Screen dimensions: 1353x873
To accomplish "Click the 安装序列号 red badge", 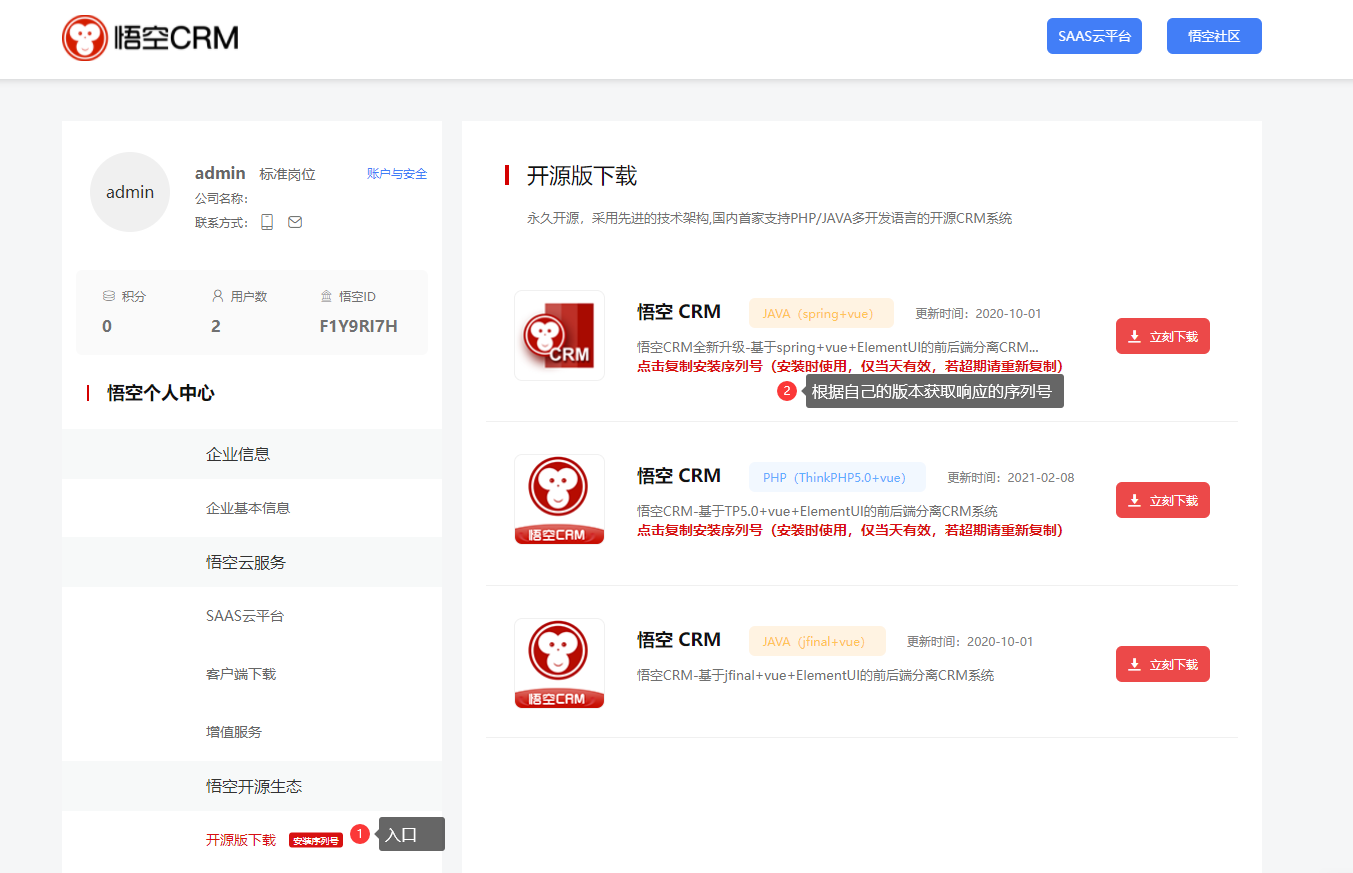I will click(x=316, y=841).
